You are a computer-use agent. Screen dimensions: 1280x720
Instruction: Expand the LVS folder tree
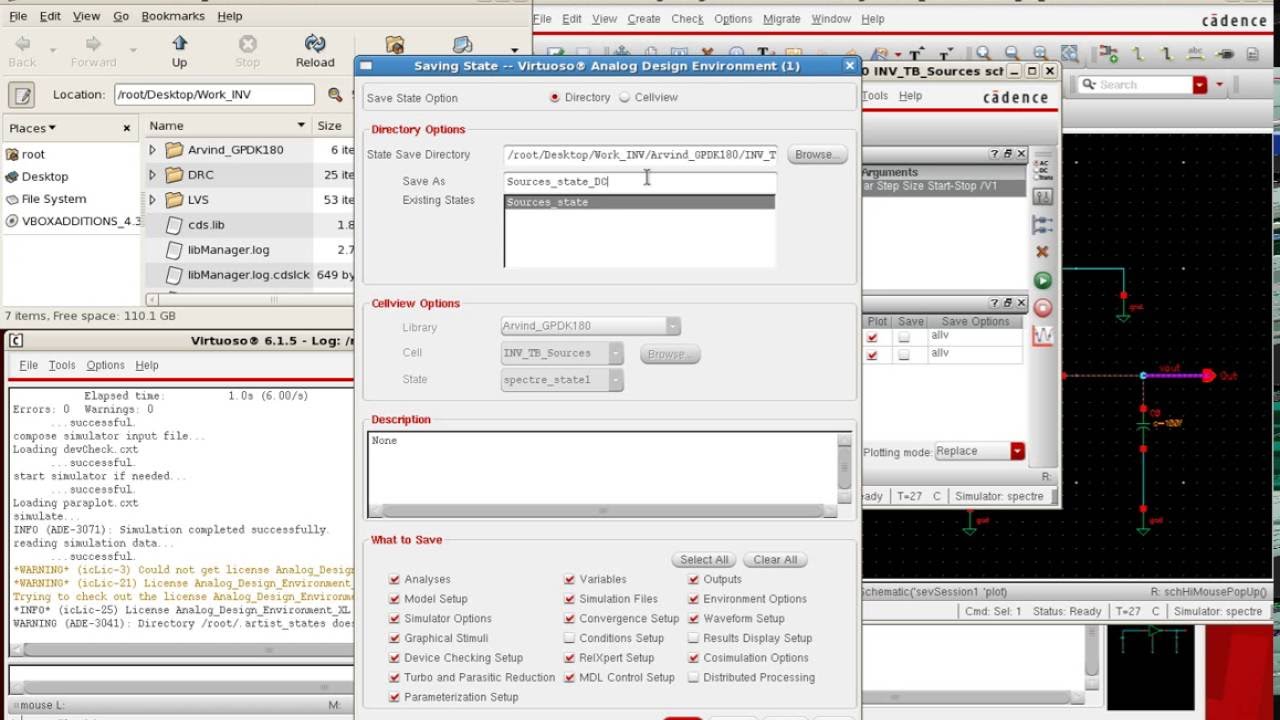point(153,199)
